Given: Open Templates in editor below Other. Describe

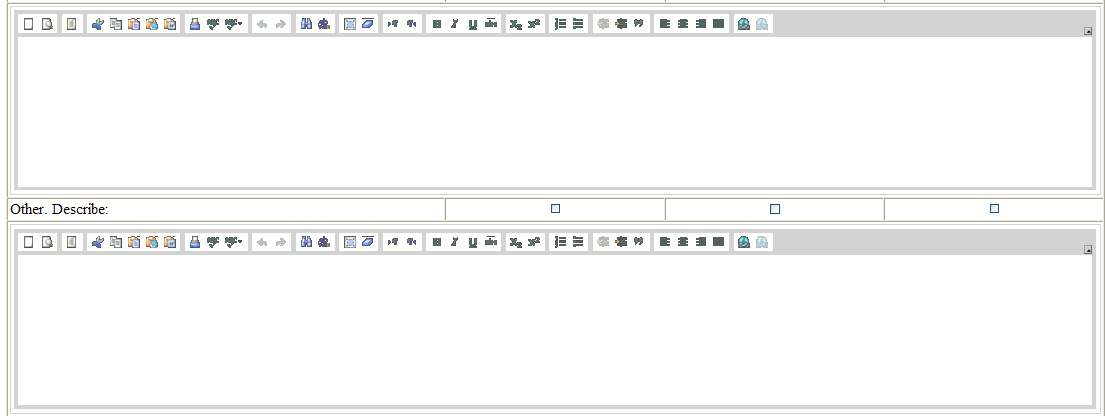Looking at the screenshot, I should click(x=71, y=242).
